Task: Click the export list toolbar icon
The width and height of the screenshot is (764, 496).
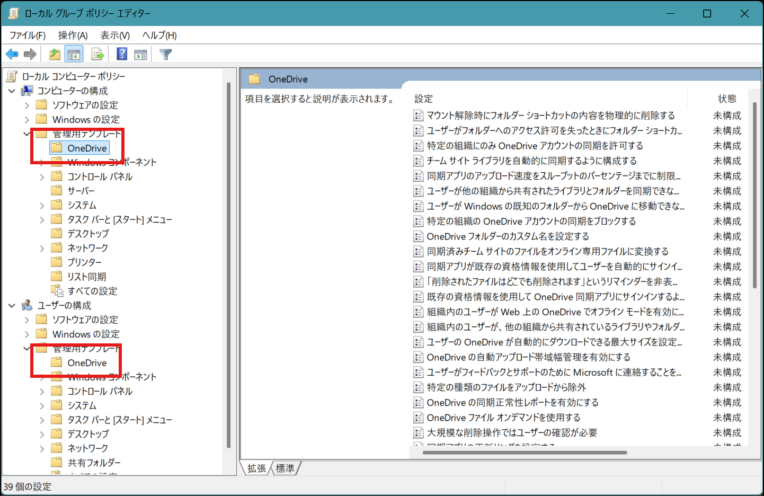Action: tap(97, 54)
